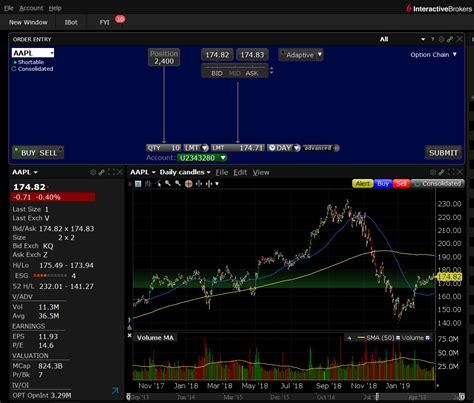Set the price slider to BID
The height and width of the screenshot is (403, 474).
[217, 73]
